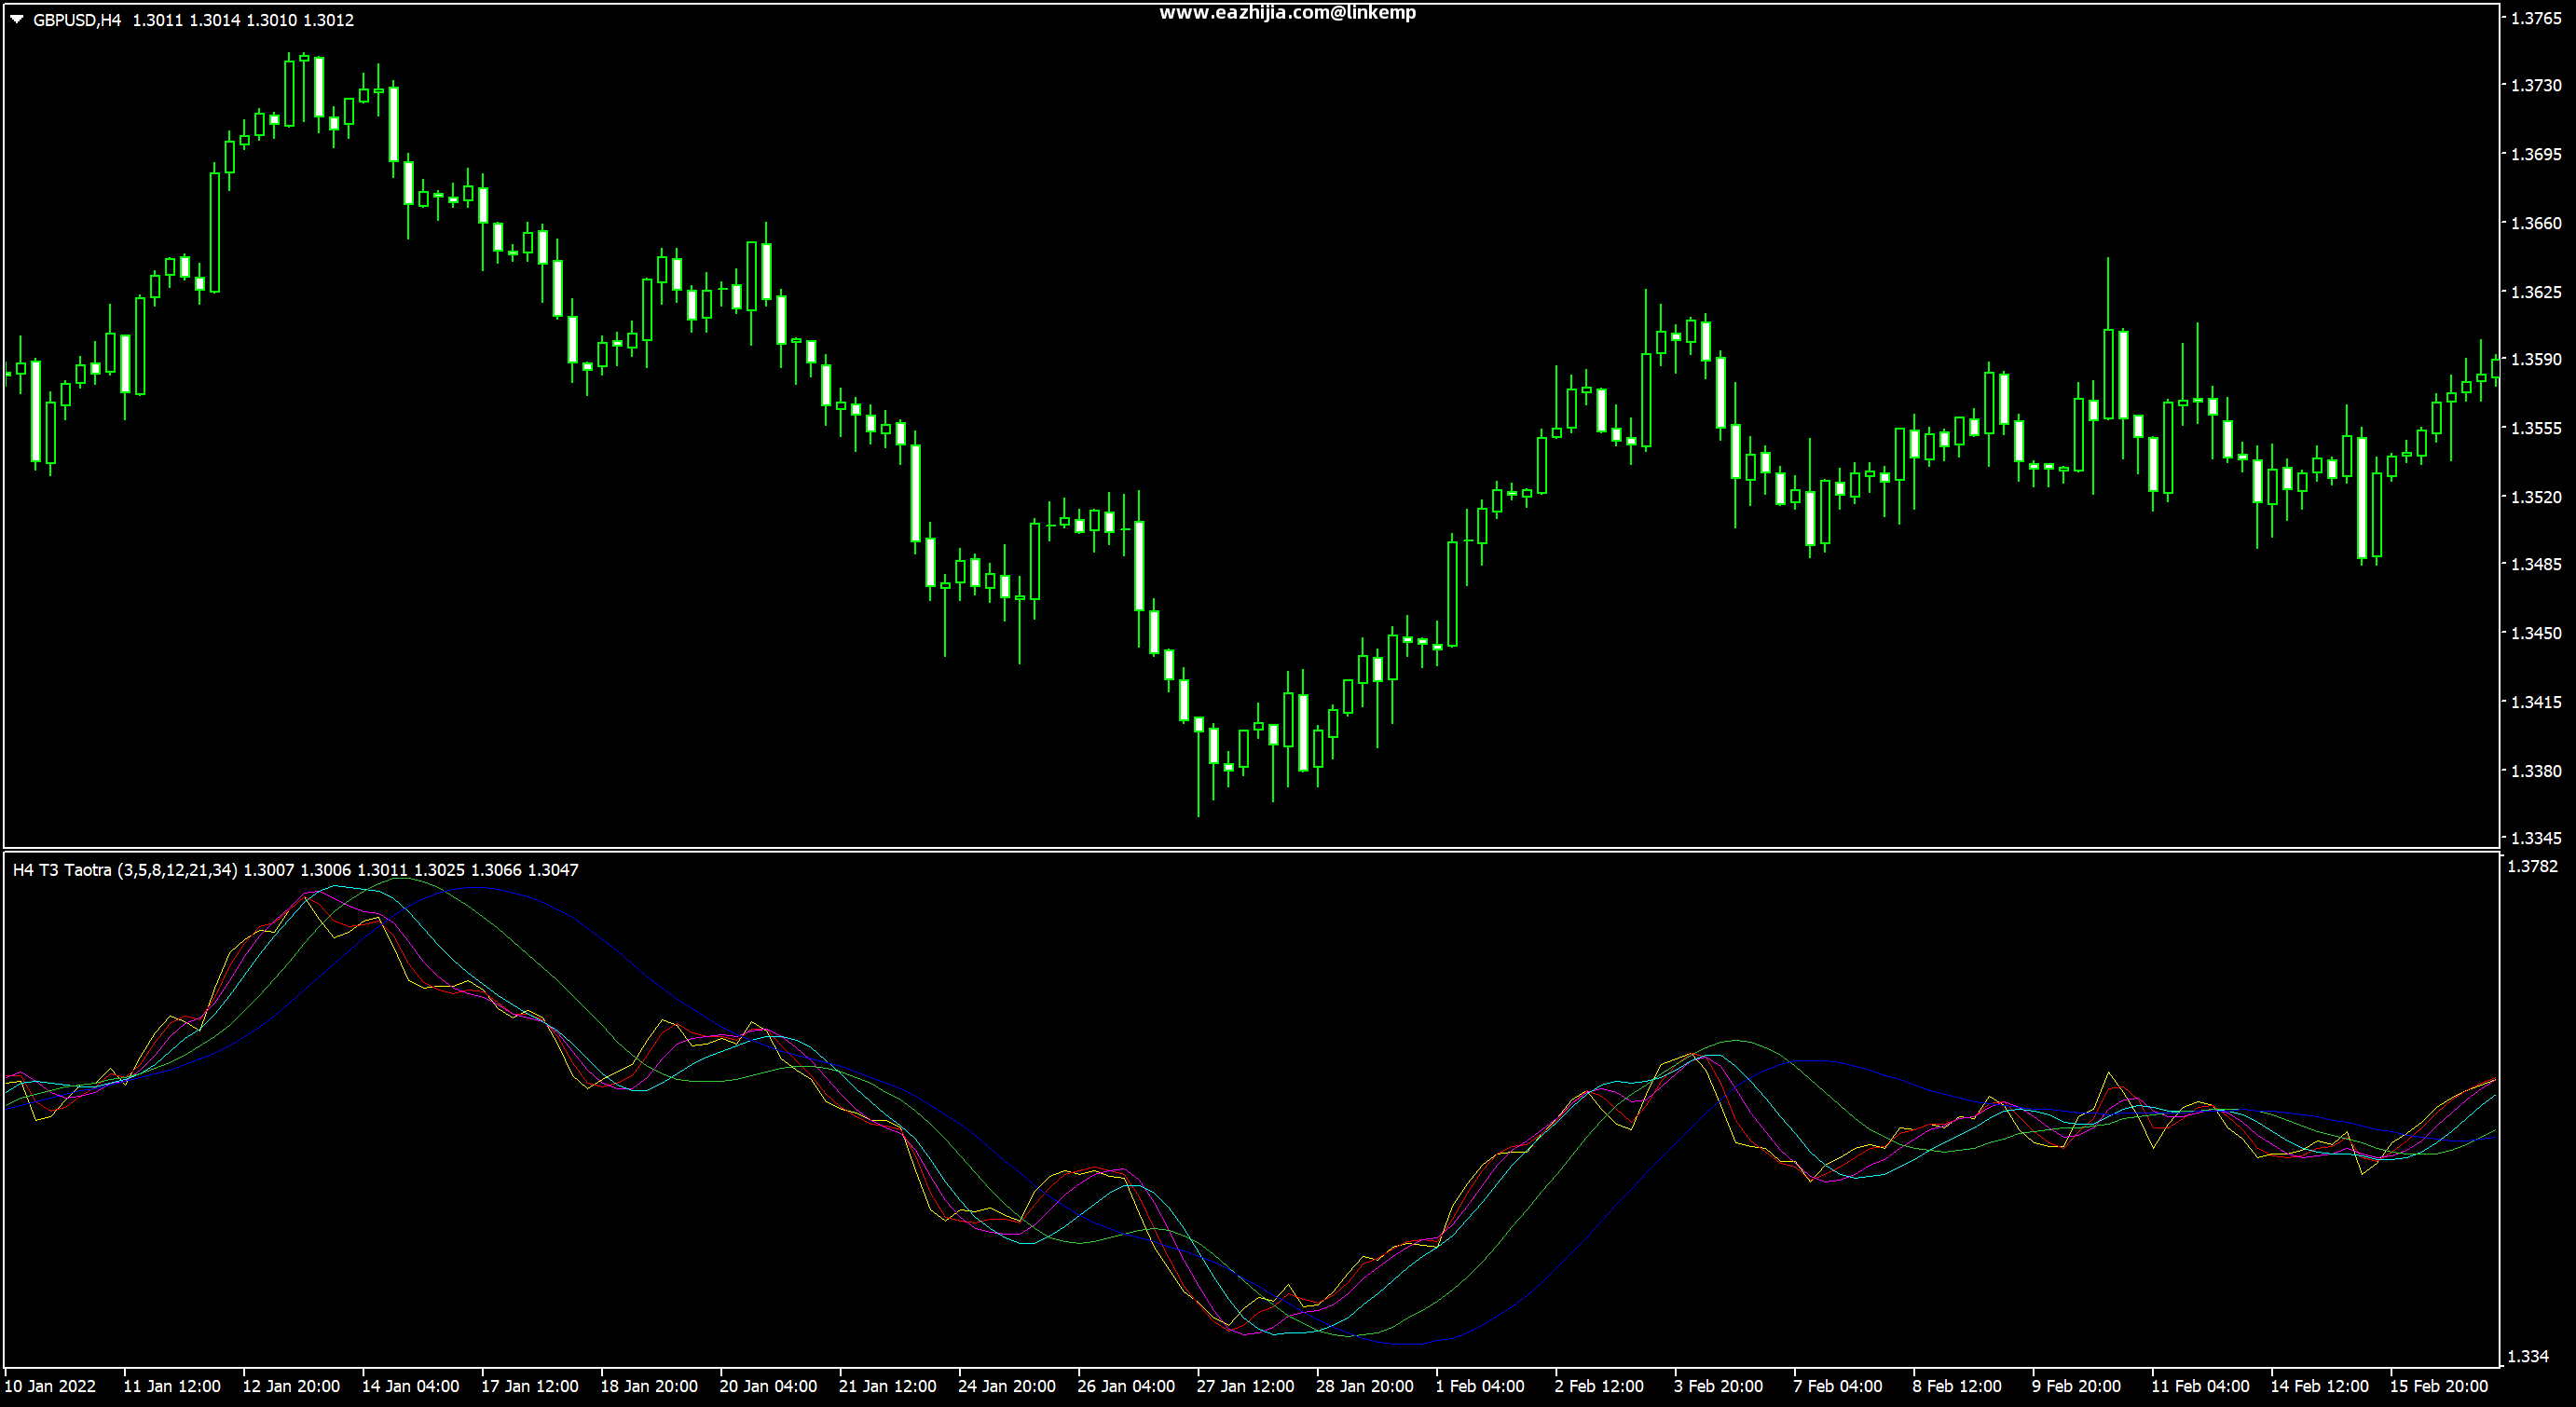Viewport: 2576px width, 1407px height.
Task: Select the 3 Feb 20:00 time axis label
Action: 1718,1386
